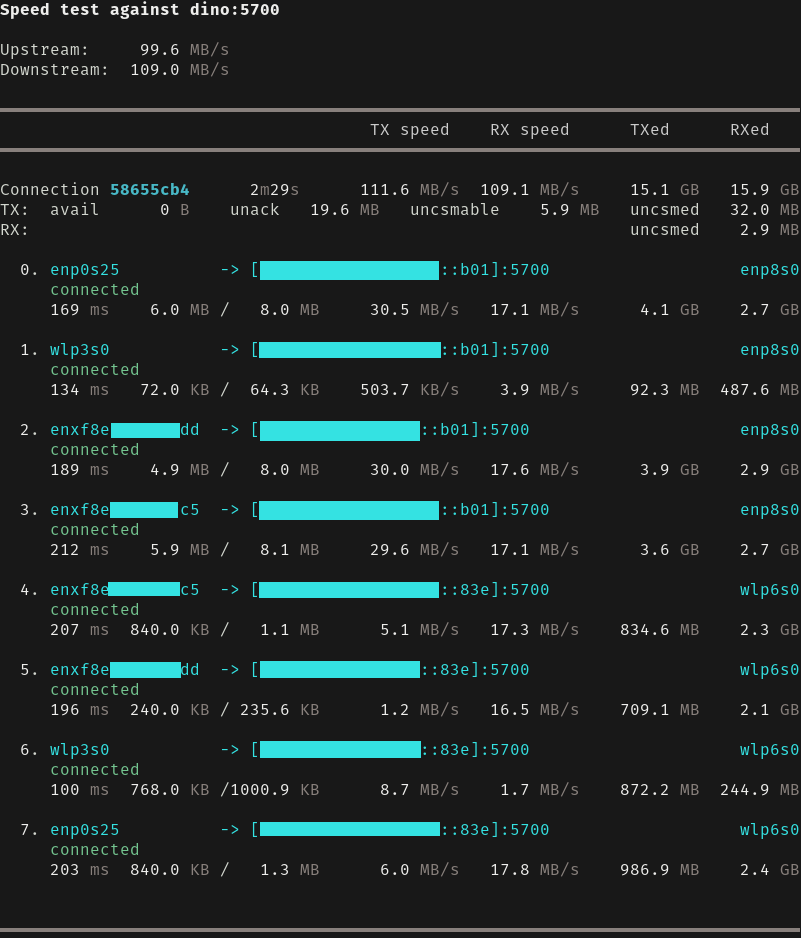801x938 pixels.
Task: Click the 2m29s connection duration
Action: [x=274, y=190]
